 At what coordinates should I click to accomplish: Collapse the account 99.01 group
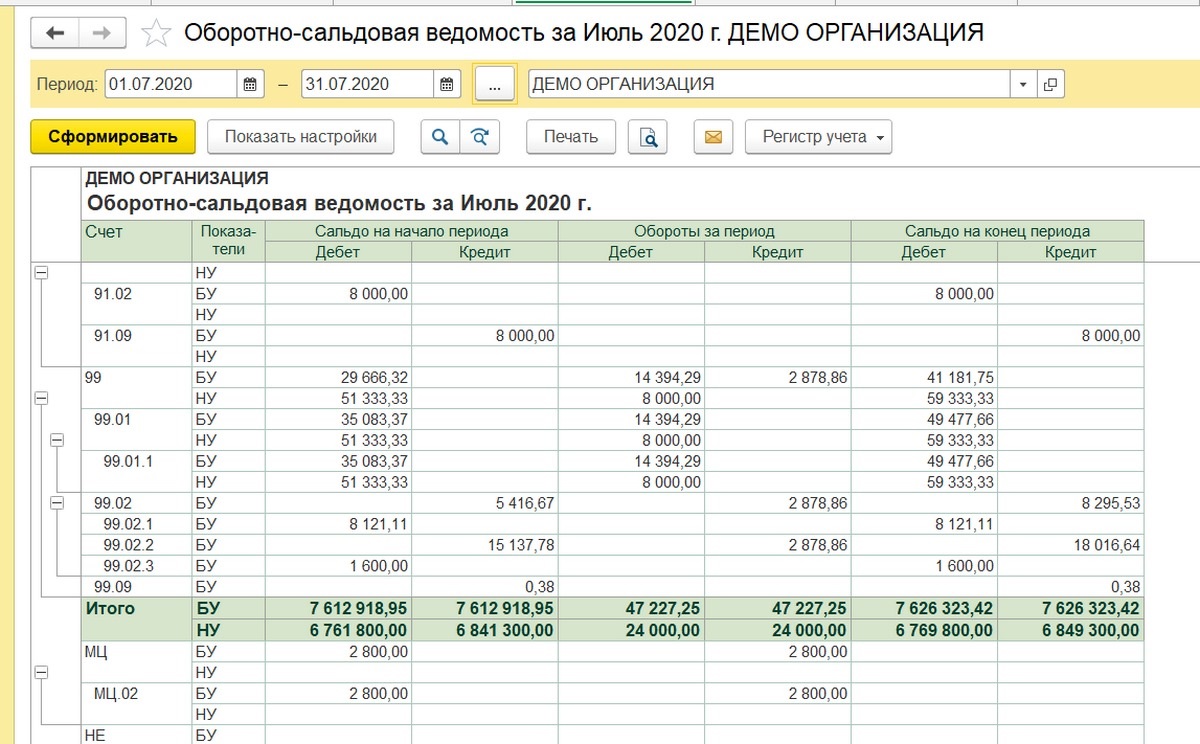57,440
